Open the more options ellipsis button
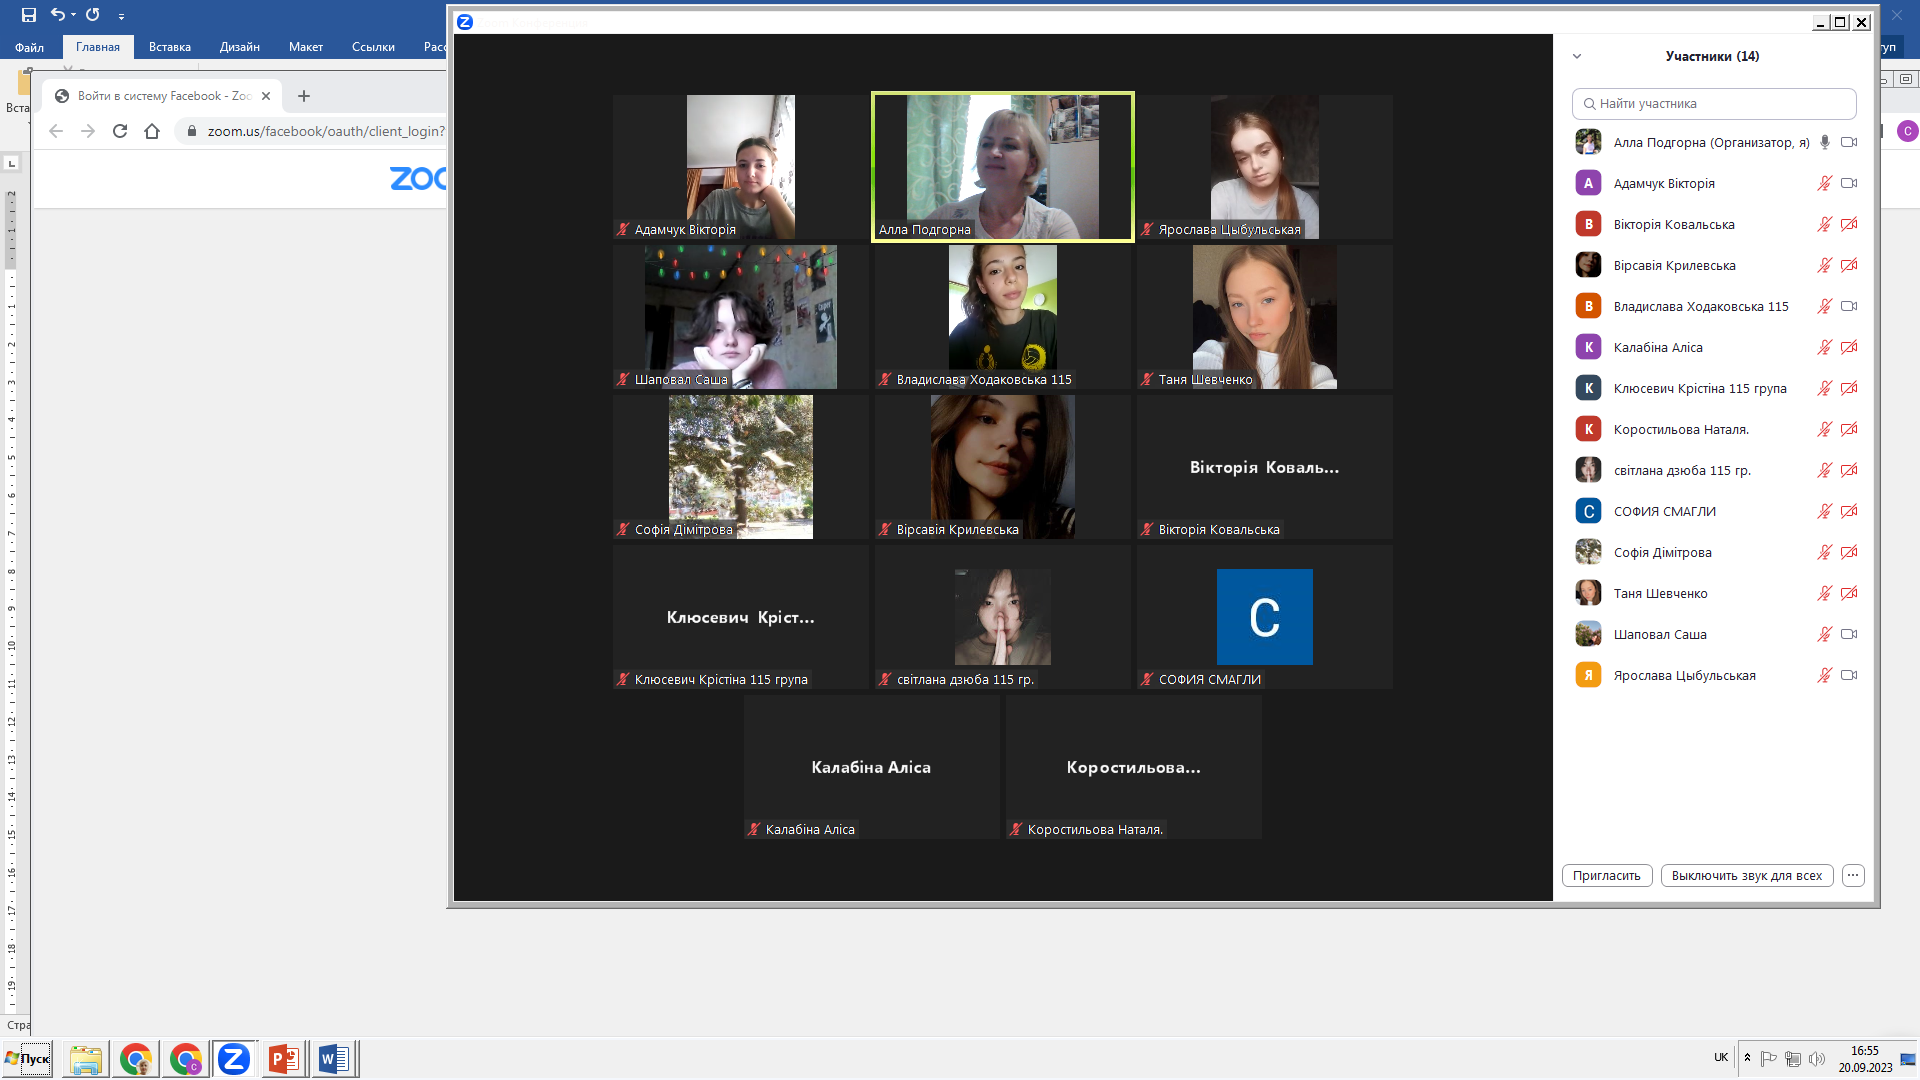 pyautogui.click(x=1853, y=875)
